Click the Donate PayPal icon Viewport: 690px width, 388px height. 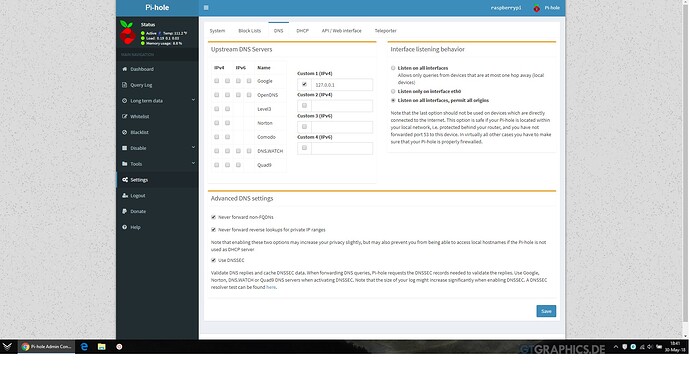[125, 212]
